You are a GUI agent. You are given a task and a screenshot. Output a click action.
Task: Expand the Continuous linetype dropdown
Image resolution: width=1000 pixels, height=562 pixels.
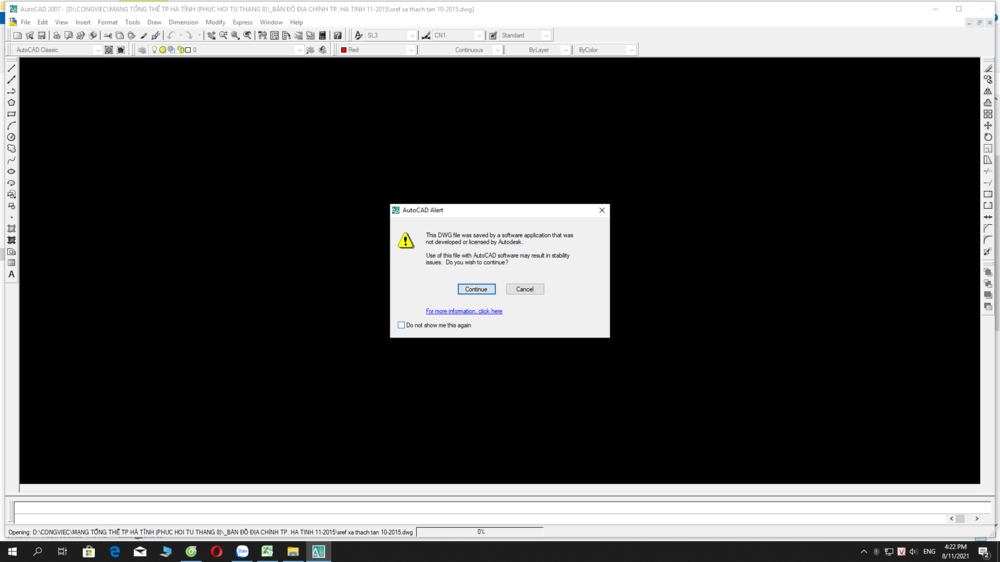point(497,50)
